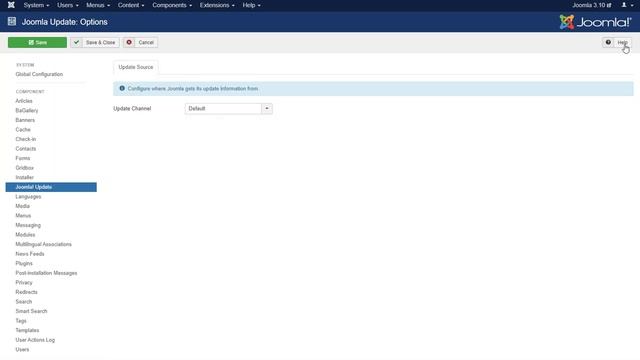This screenshot has height=360, width=640.
Task: Open the System menu
Action: coord(36,5)
